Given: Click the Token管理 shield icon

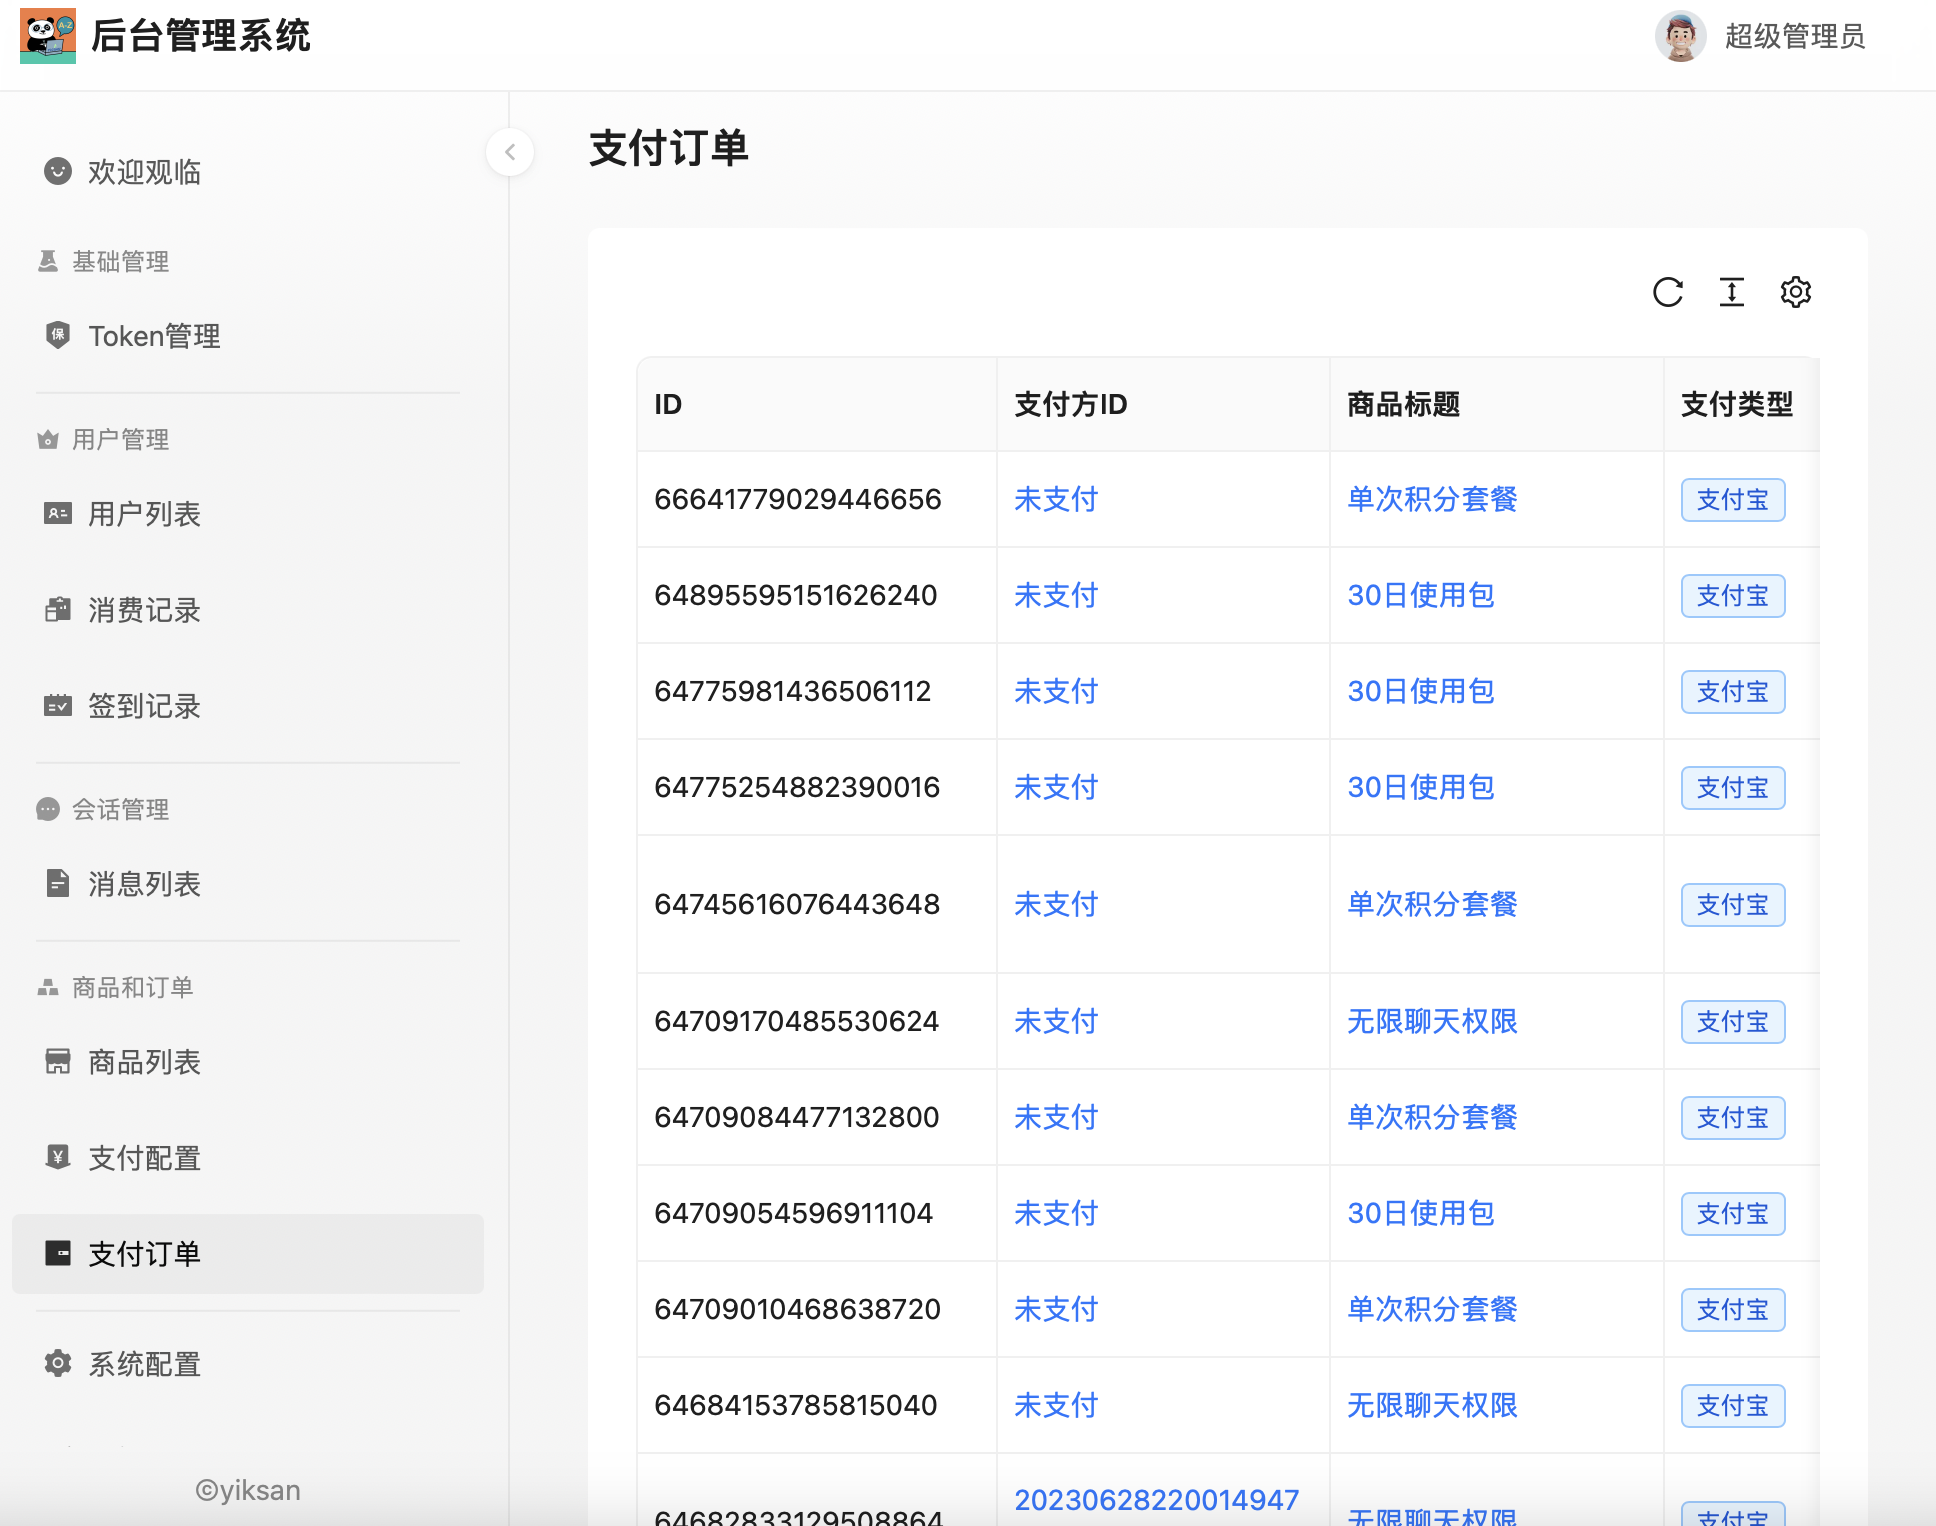Looking at the screenshot, I should (58, 335).
